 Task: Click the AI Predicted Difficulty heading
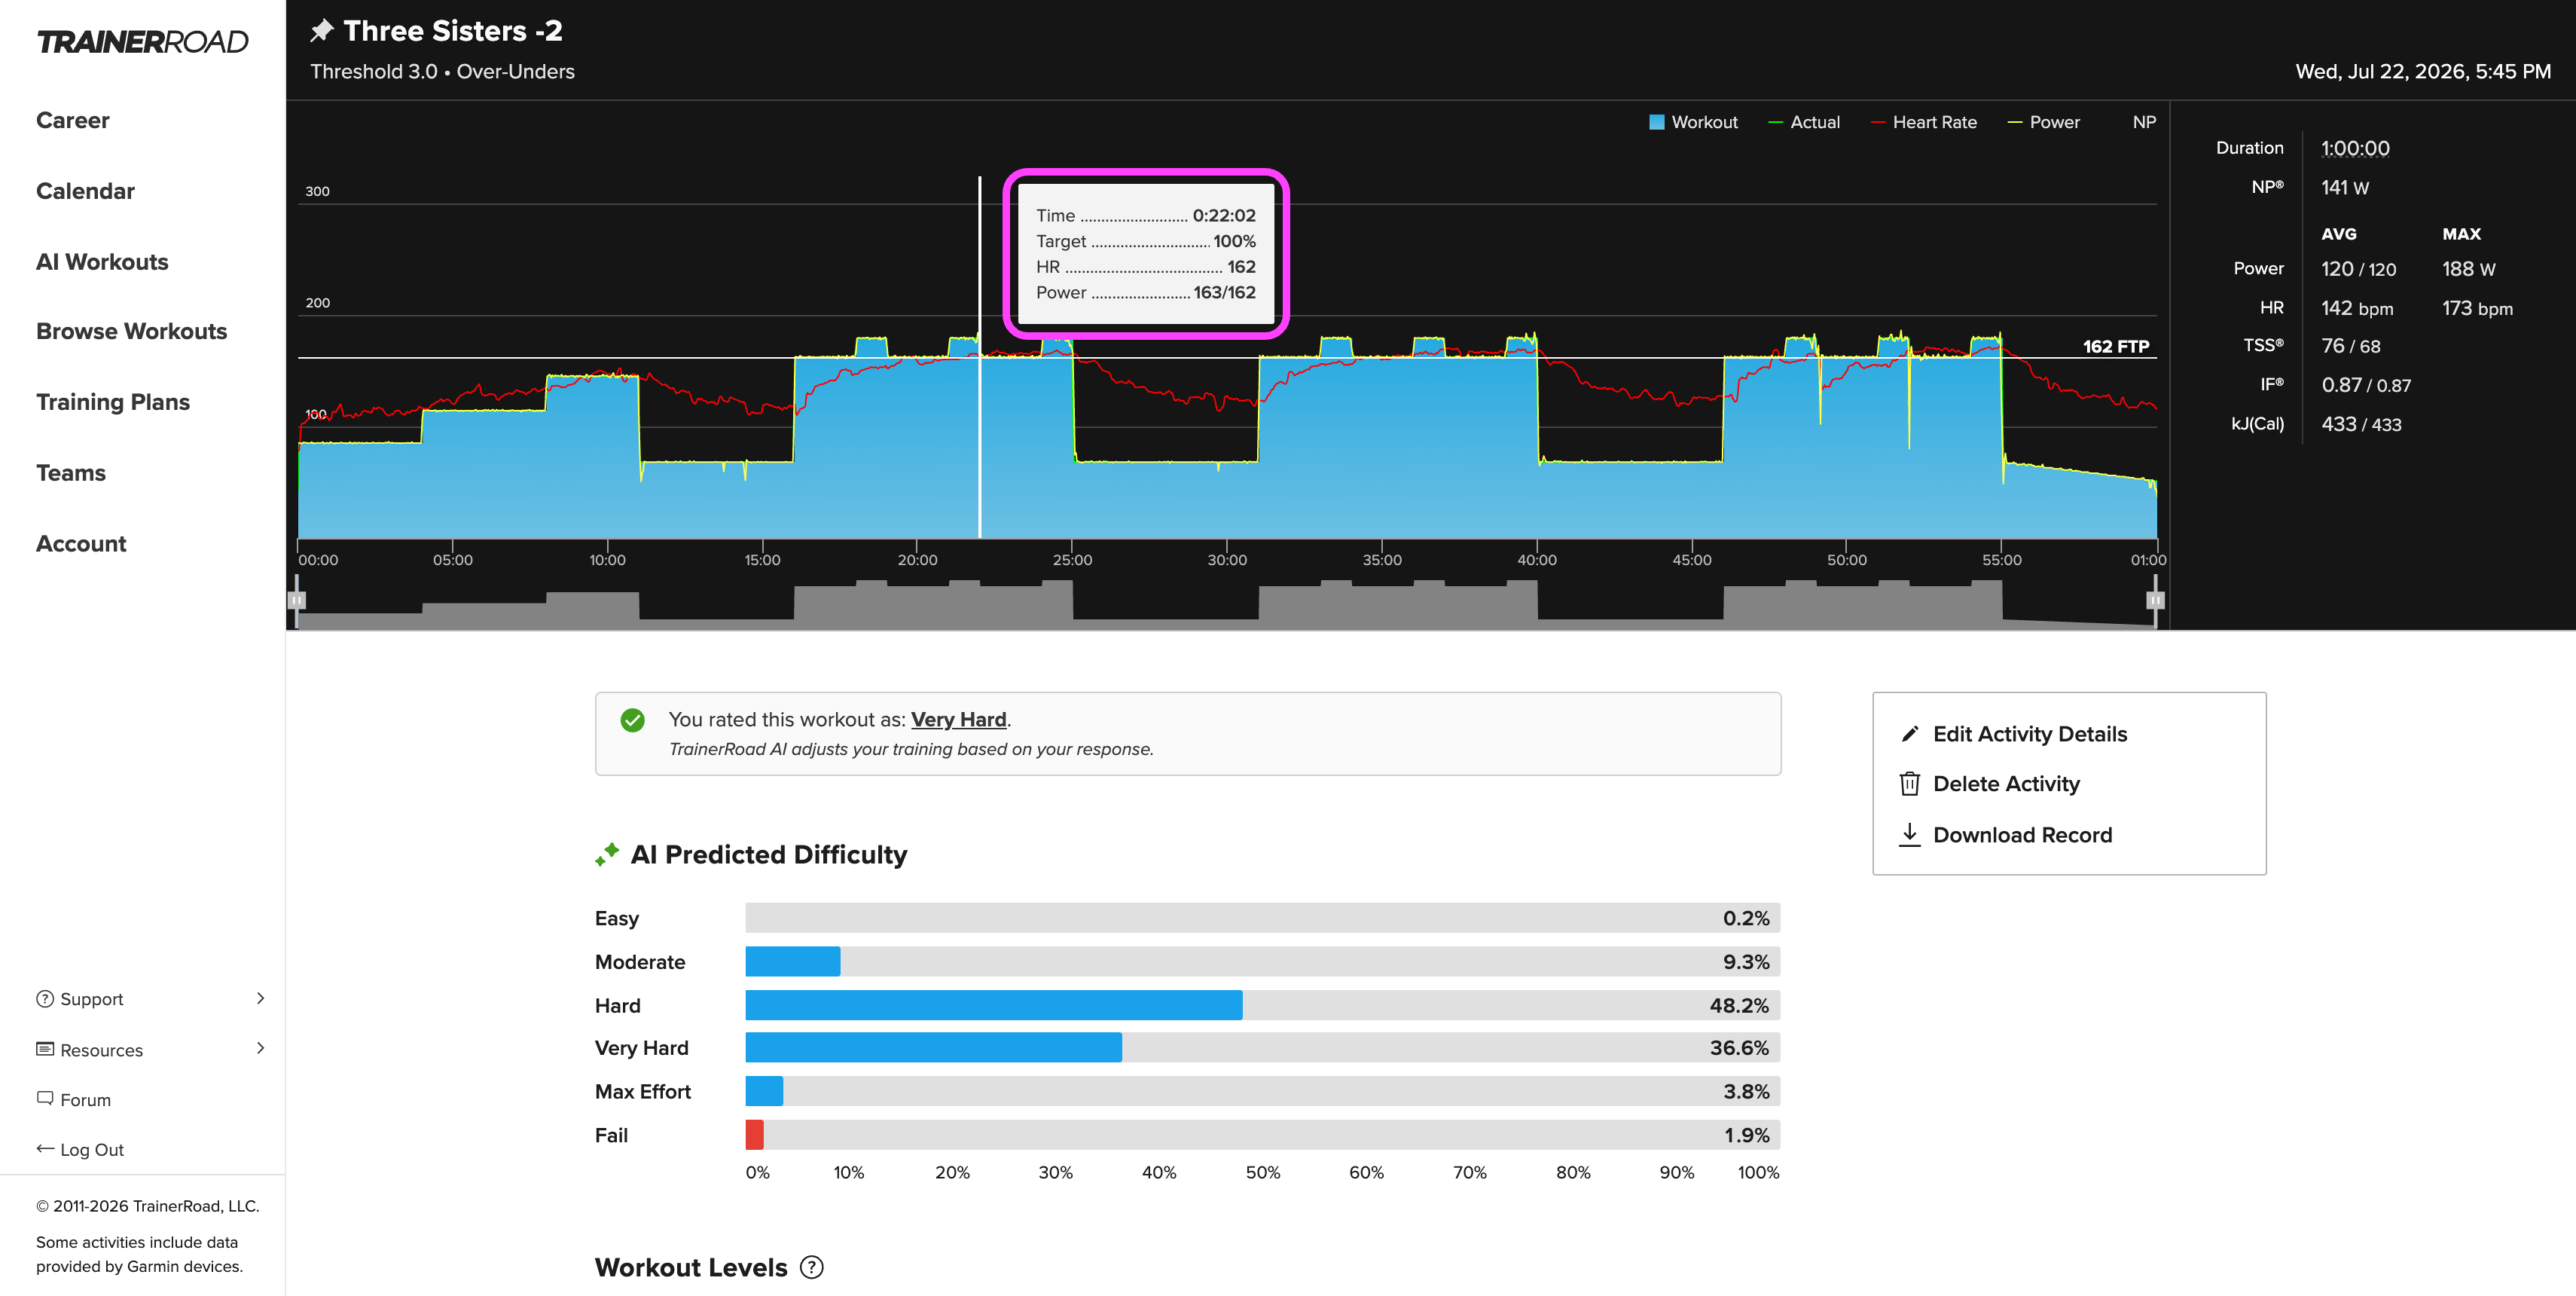pos(769,855)
